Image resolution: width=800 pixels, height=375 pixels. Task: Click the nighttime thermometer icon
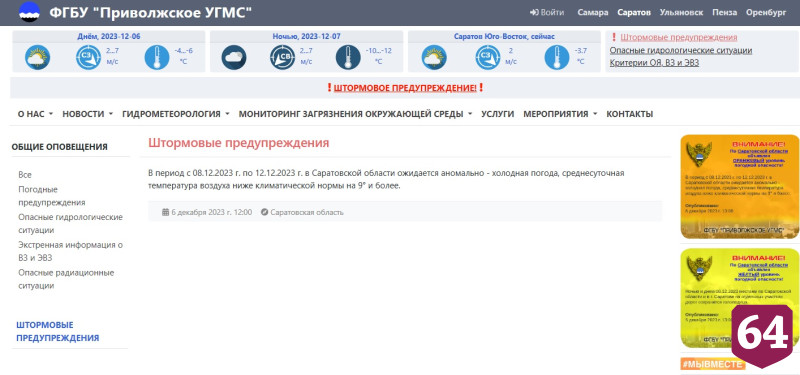[x=348, y=57]
